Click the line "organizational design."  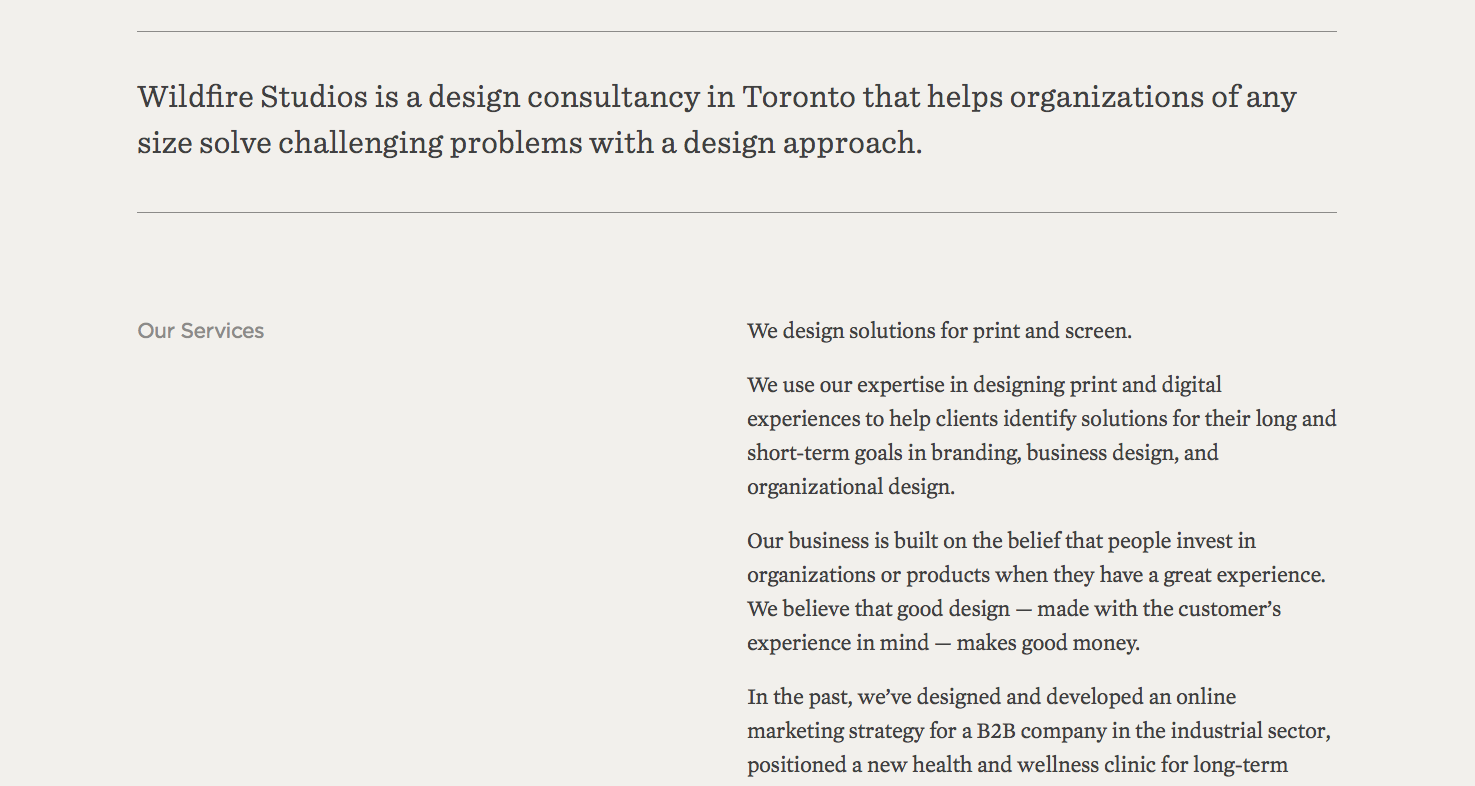[x=850, y=487]
